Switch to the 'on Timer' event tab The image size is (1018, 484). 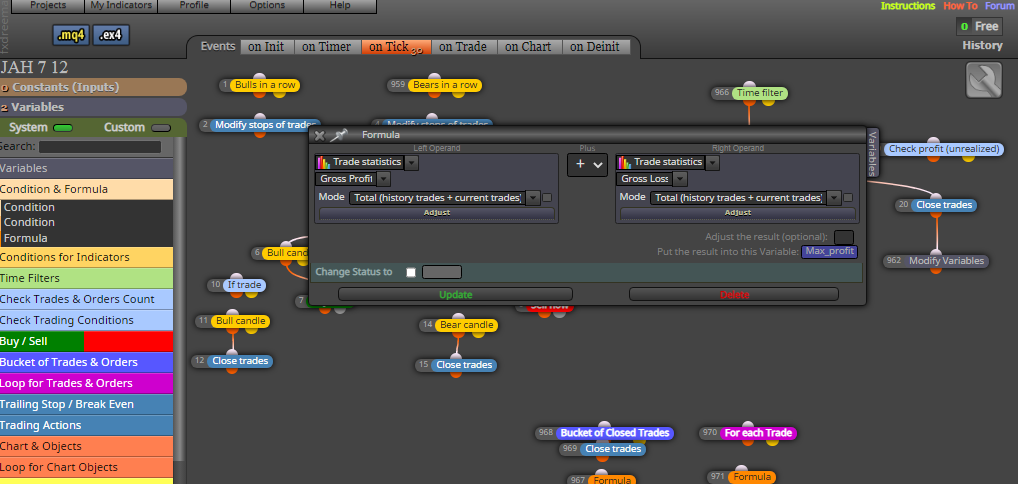[x=327, y=47]
